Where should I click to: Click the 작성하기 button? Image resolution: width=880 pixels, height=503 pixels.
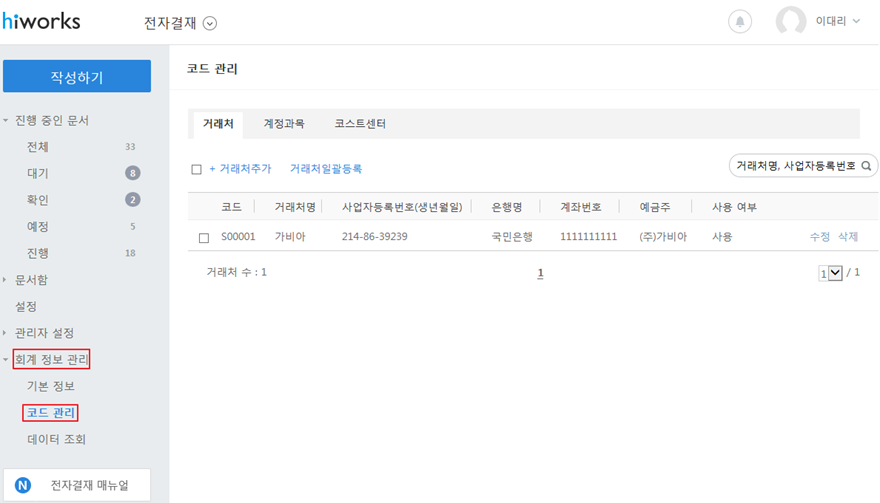77,76
